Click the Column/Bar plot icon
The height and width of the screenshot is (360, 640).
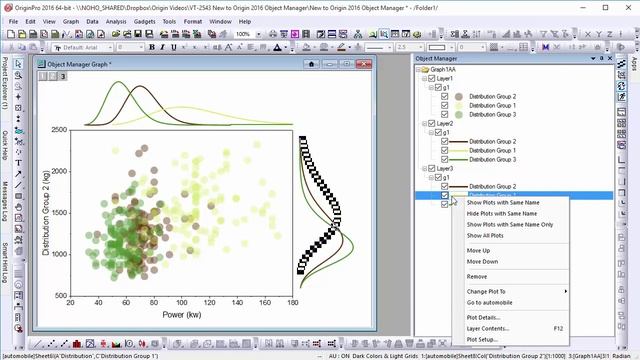coord(77,344)
